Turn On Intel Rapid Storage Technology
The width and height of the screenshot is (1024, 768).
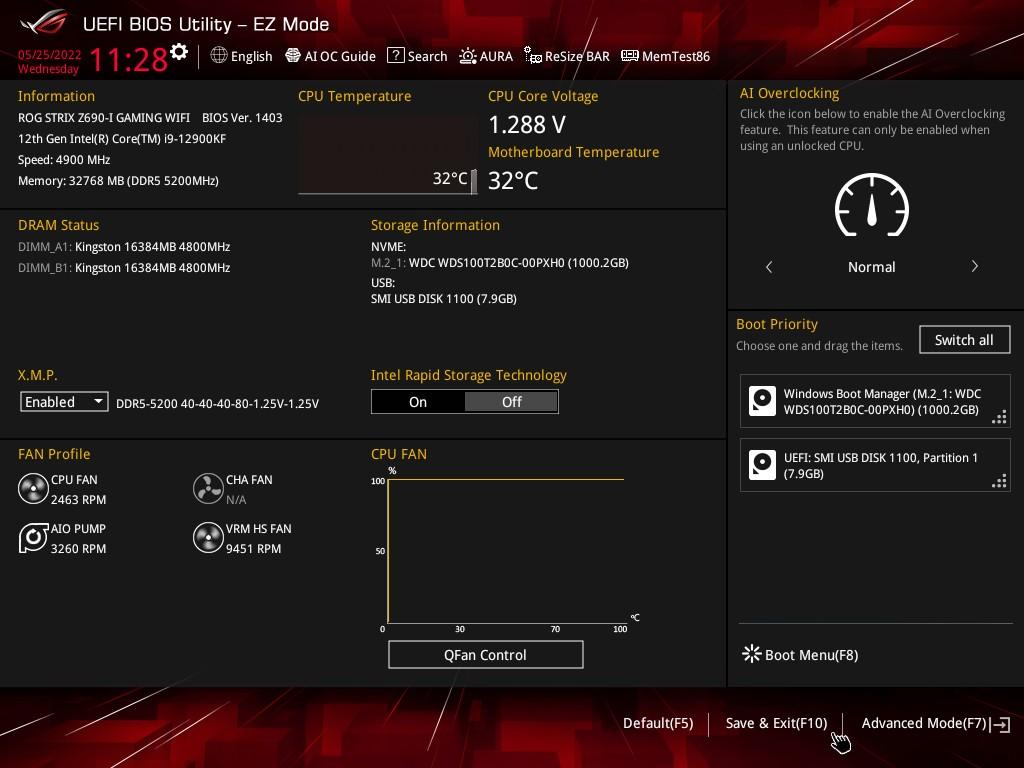point(418,402)
